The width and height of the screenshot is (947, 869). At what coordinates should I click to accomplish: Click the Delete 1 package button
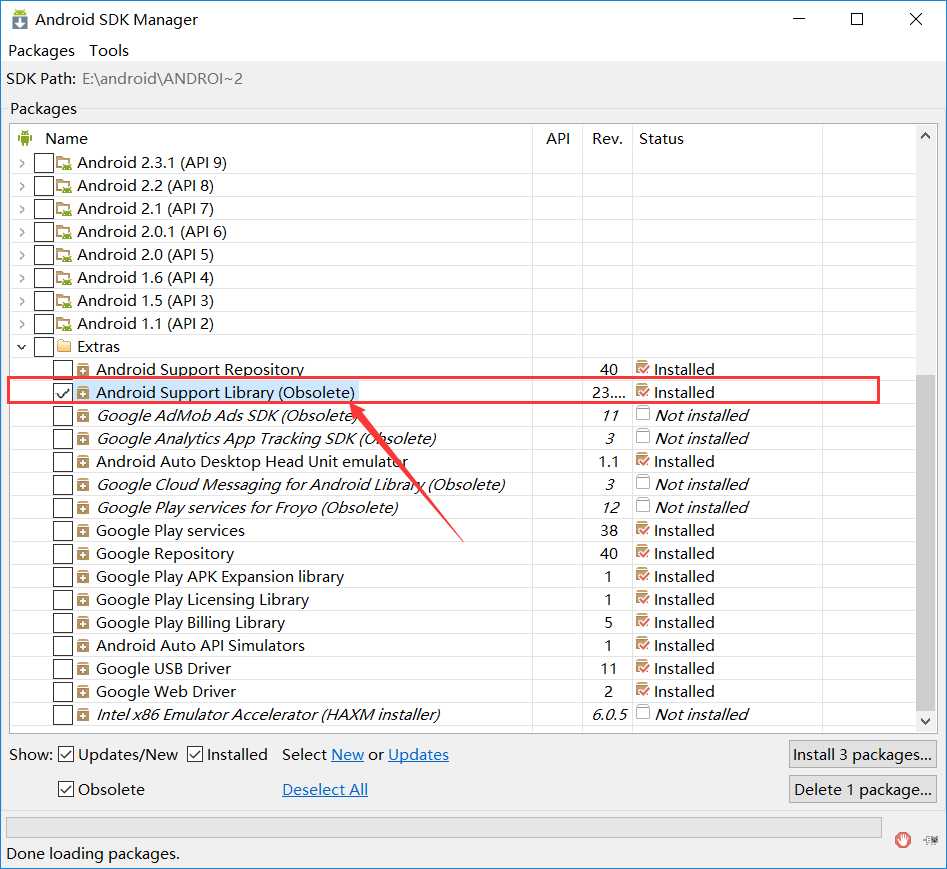[x=862, y=789]
